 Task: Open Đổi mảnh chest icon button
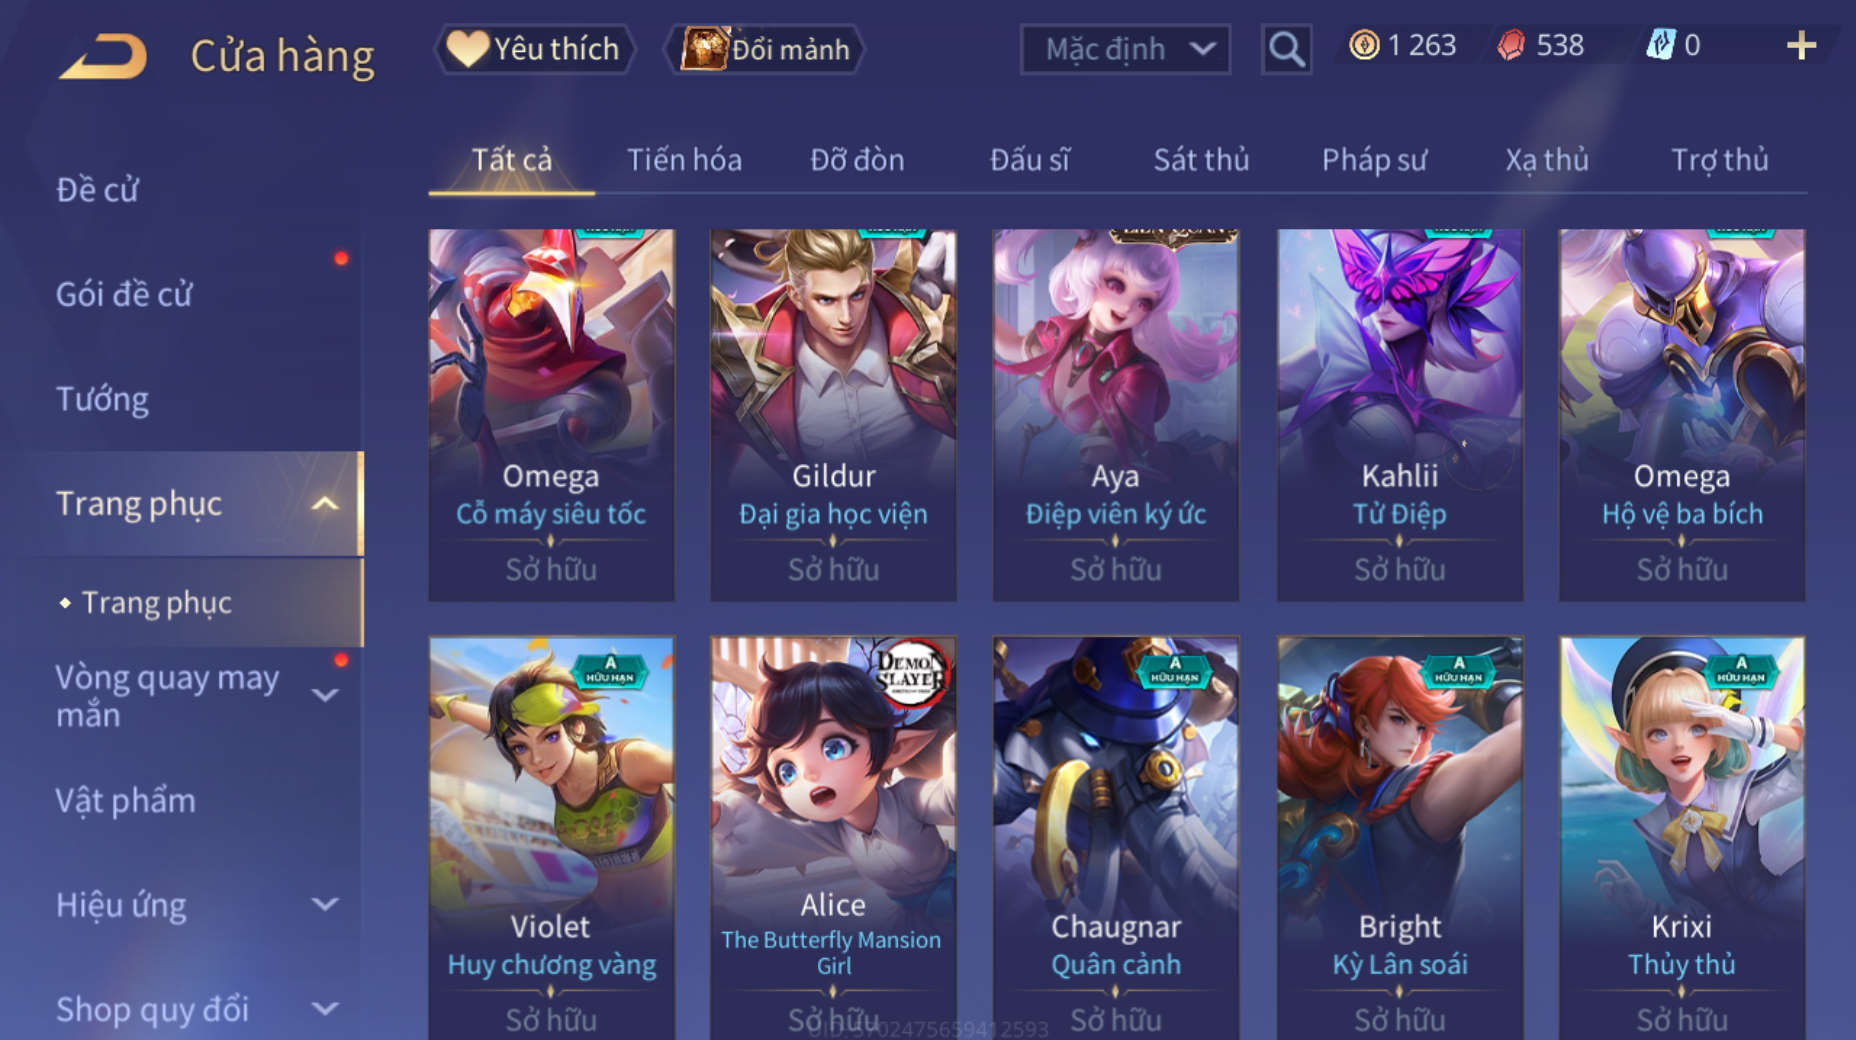(x=764, y=48)
